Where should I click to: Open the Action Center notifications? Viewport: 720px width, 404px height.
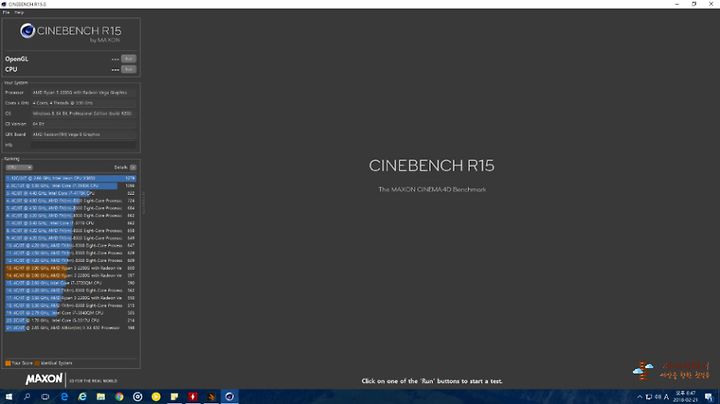[709, 397]
